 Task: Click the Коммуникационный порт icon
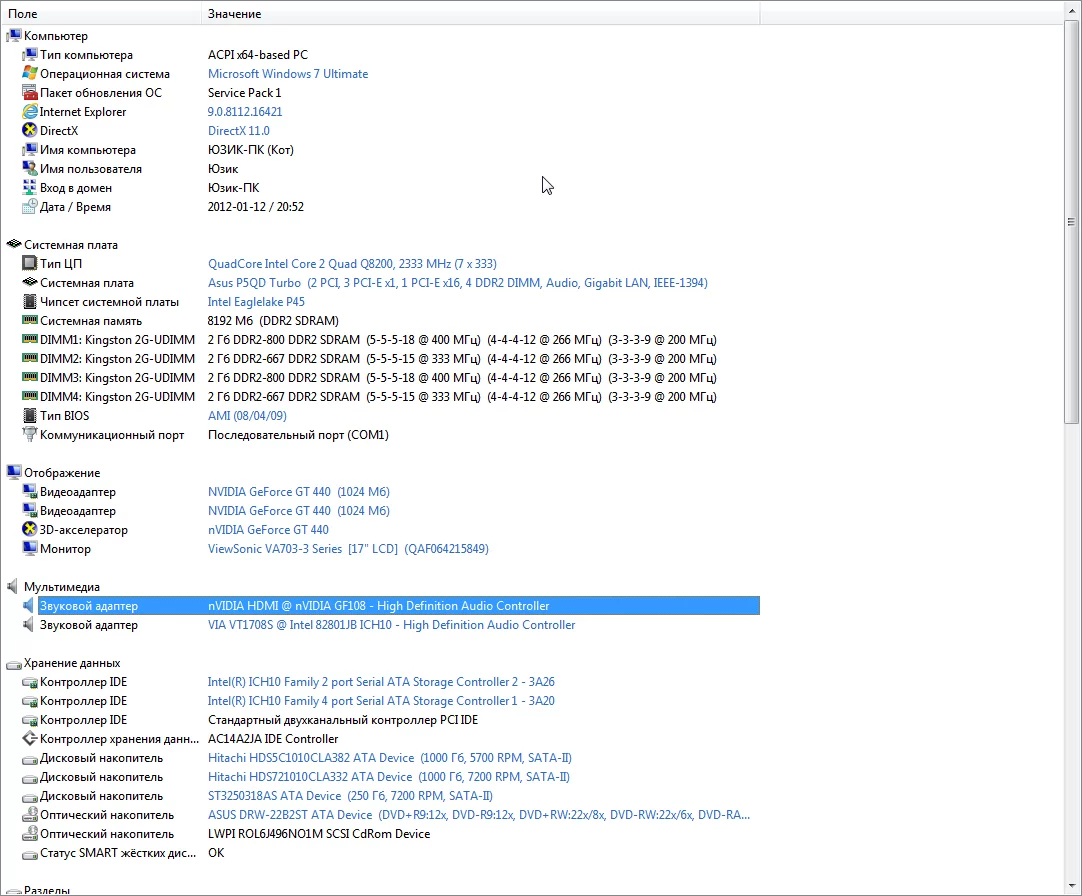30,434
